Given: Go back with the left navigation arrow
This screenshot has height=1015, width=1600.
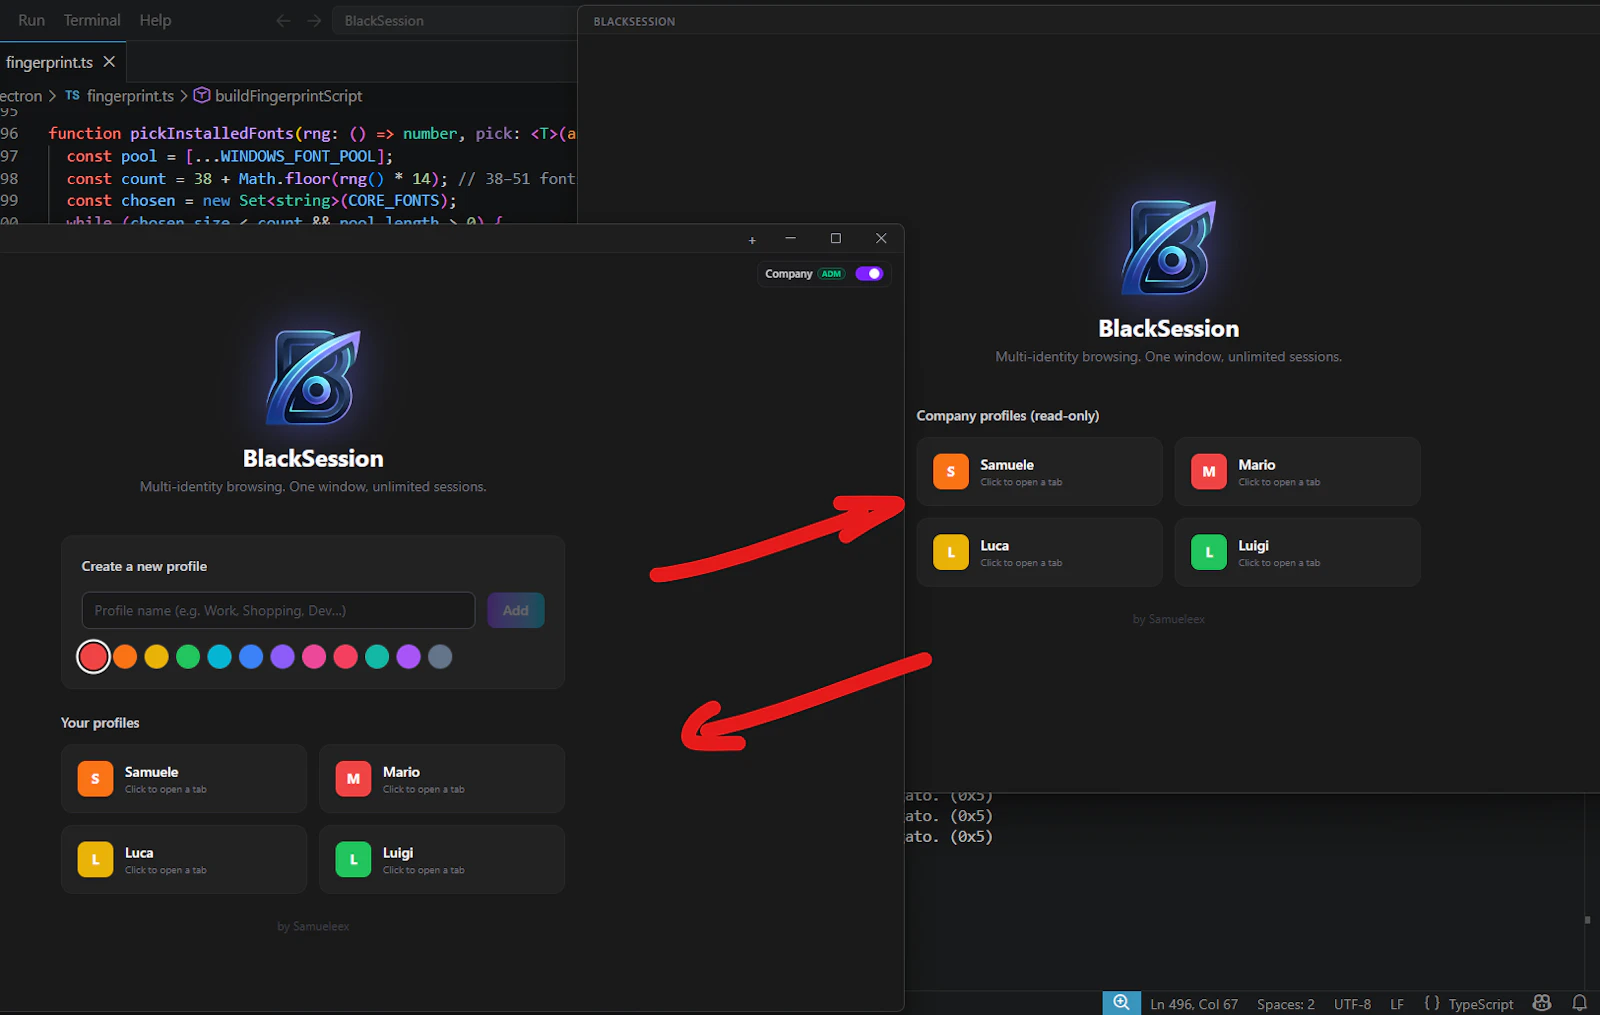Looking at the screenshot, I should (x=283, y=20).
